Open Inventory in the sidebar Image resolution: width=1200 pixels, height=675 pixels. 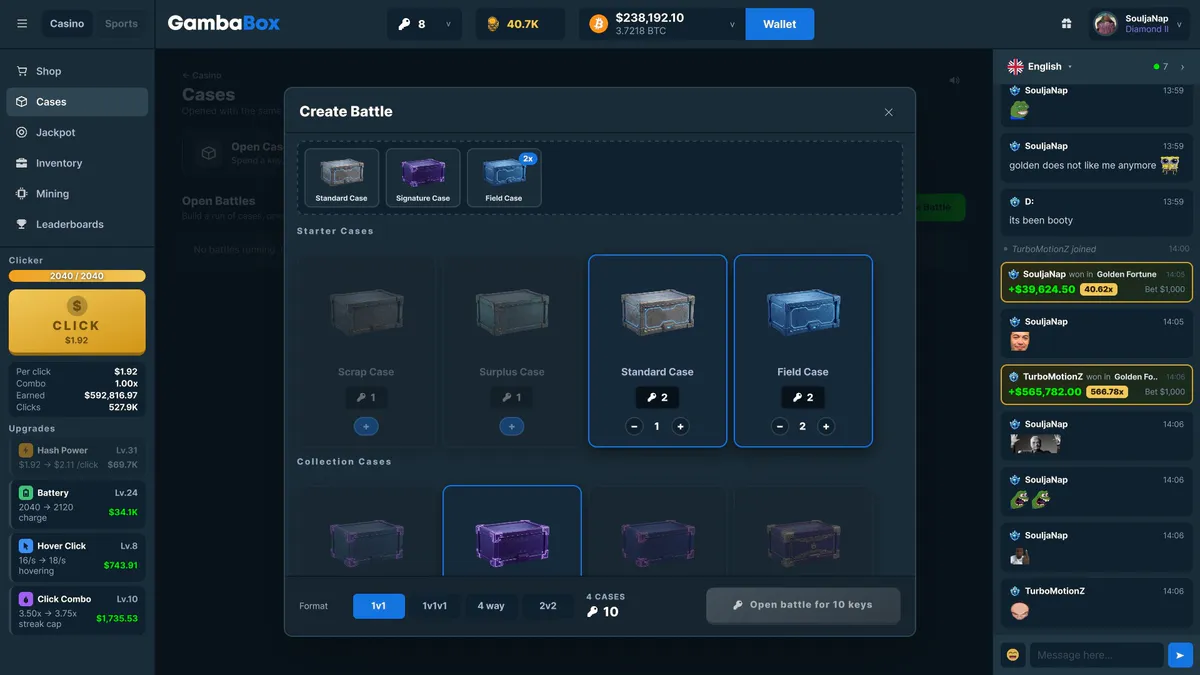[77, 163]
